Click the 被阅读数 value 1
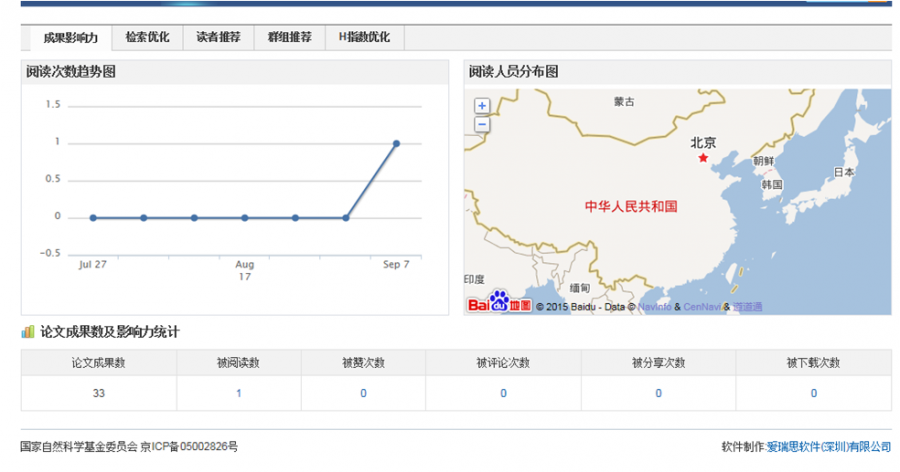This screenshot has height=472, width=900. click(x=239, y=393)
